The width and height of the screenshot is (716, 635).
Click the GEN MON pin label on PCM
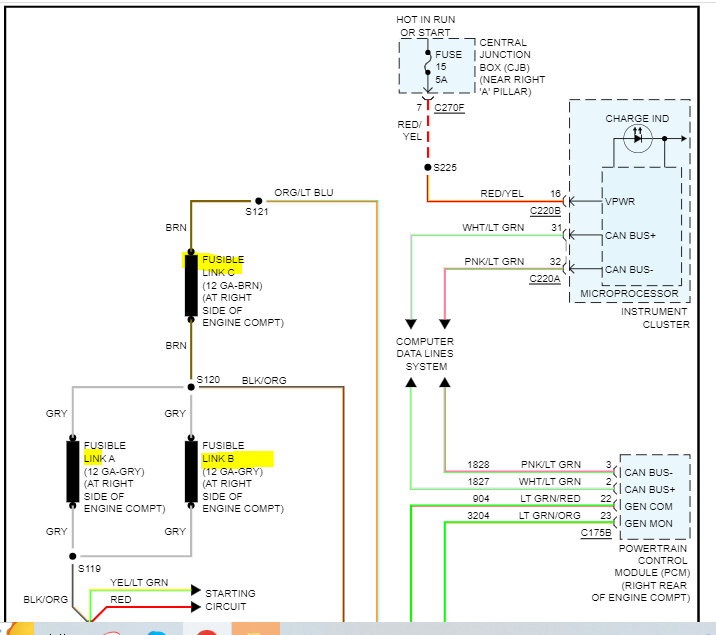coord(648,524)
